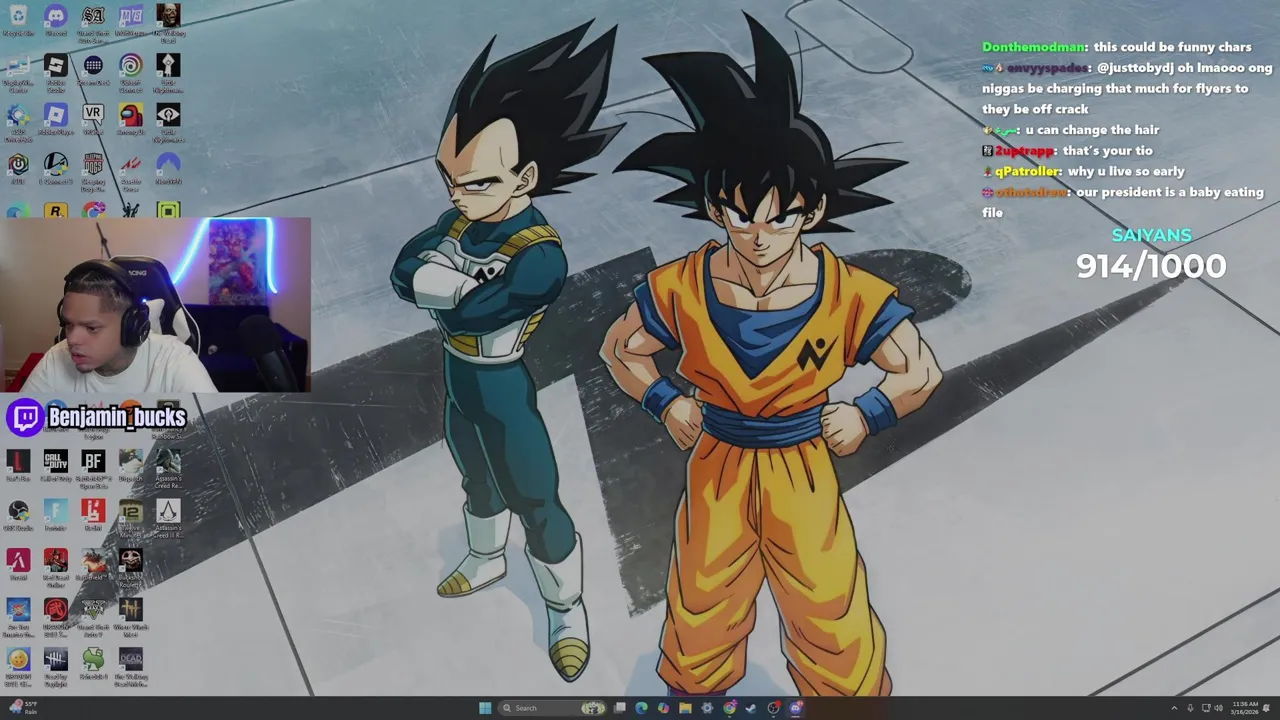Screen dimensions: 1280x720
Task: Show hidden system tray icons chevron
Action: point(1174,708)
